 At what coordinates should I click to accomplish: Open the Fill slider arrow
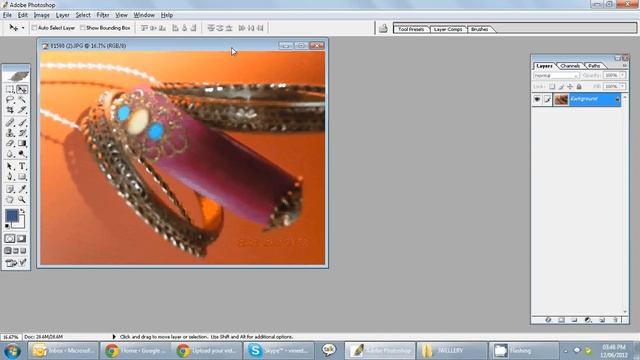tap(622, 87)
